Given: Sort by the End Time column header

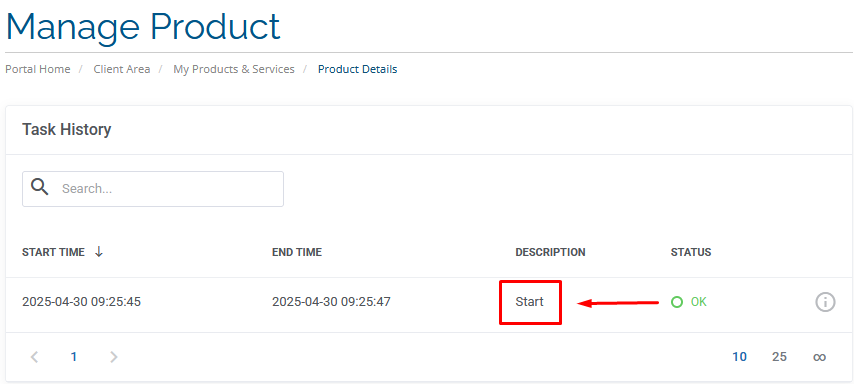Looking at the screenshot, I should pos(297,252).
